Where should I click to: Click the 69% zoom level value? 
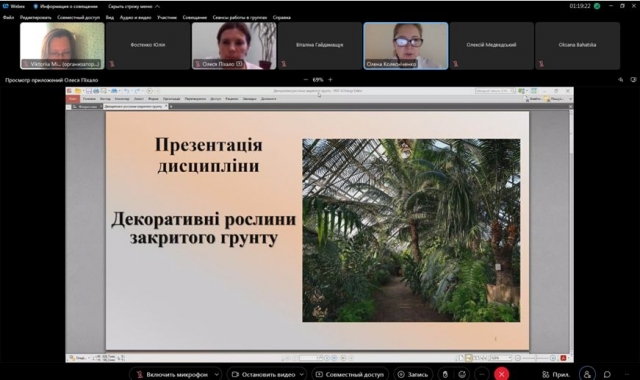coord(318,80)
